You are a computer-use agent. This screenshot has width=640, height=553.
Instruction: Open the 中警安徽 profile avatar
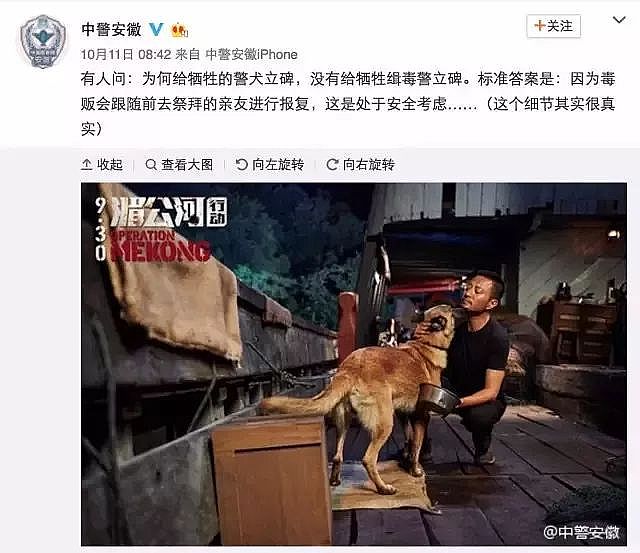[43, 41]
